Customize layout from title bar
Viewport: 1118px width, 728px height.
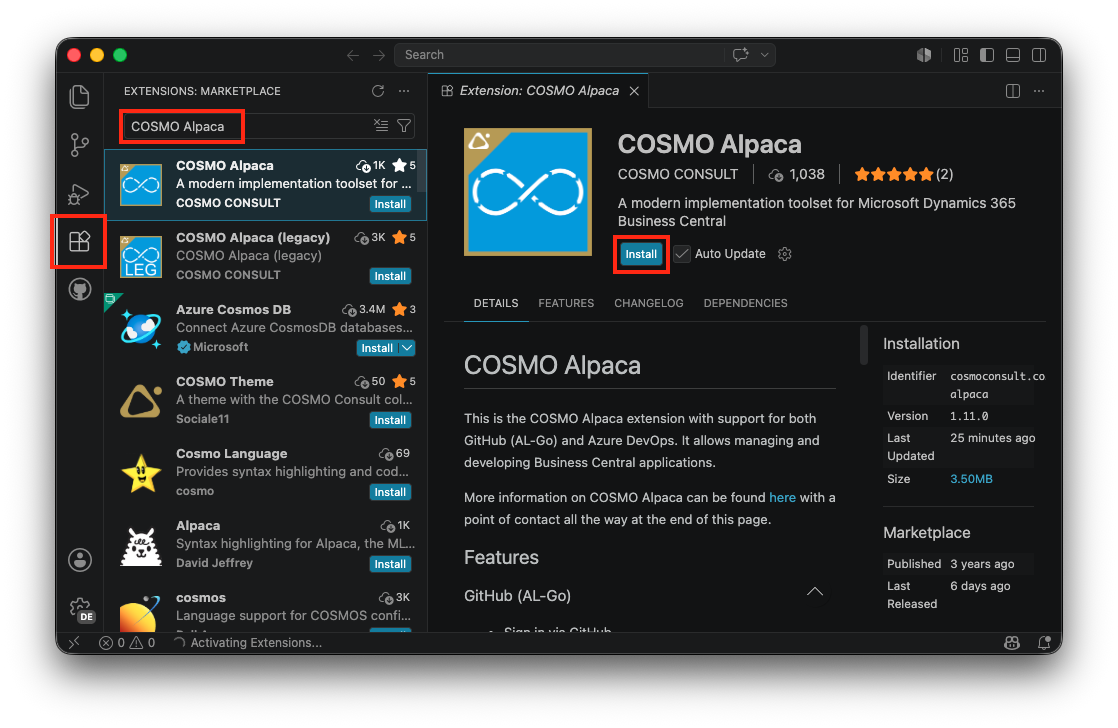click(960, 55)
